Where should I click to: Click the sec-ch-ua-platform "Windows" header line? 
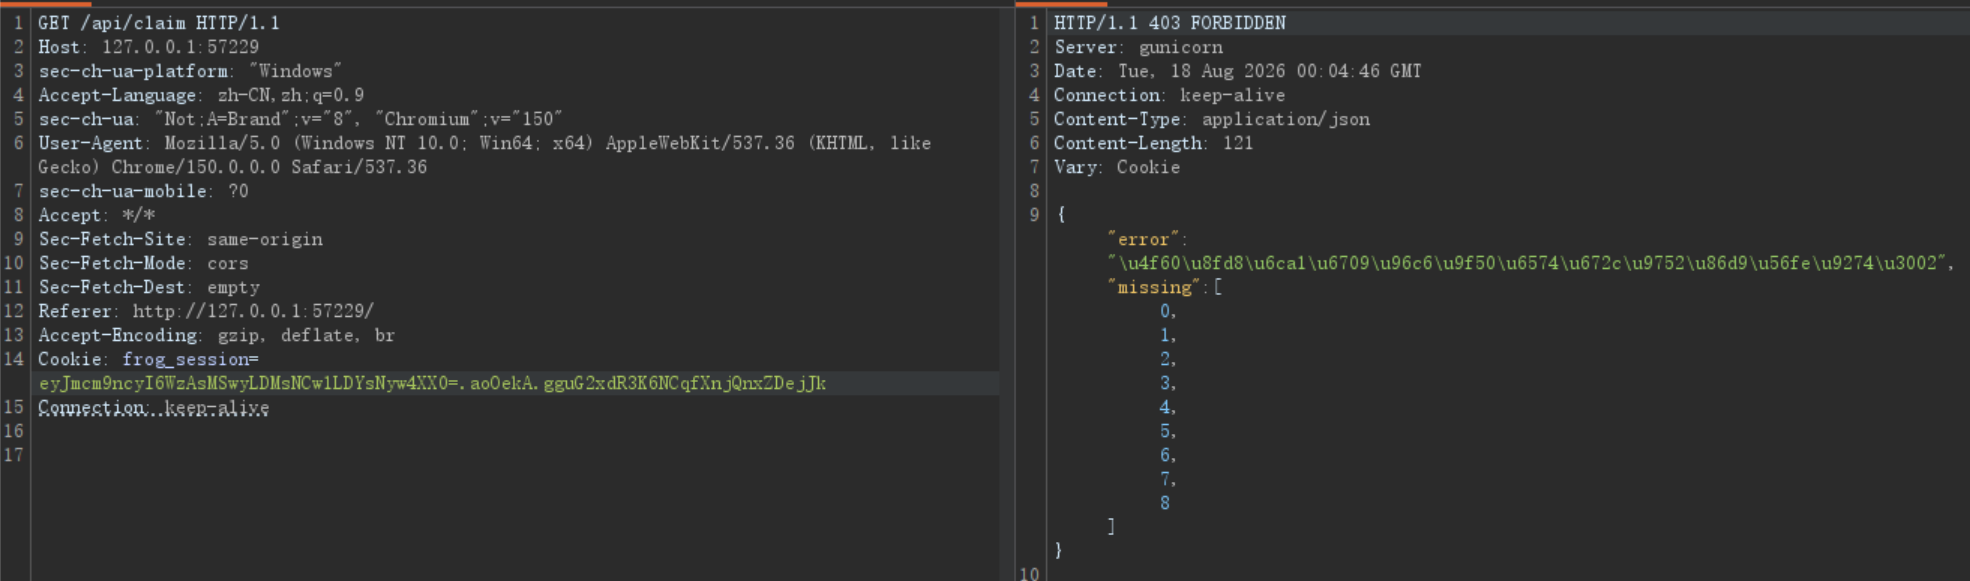click(x=190, y=71)
